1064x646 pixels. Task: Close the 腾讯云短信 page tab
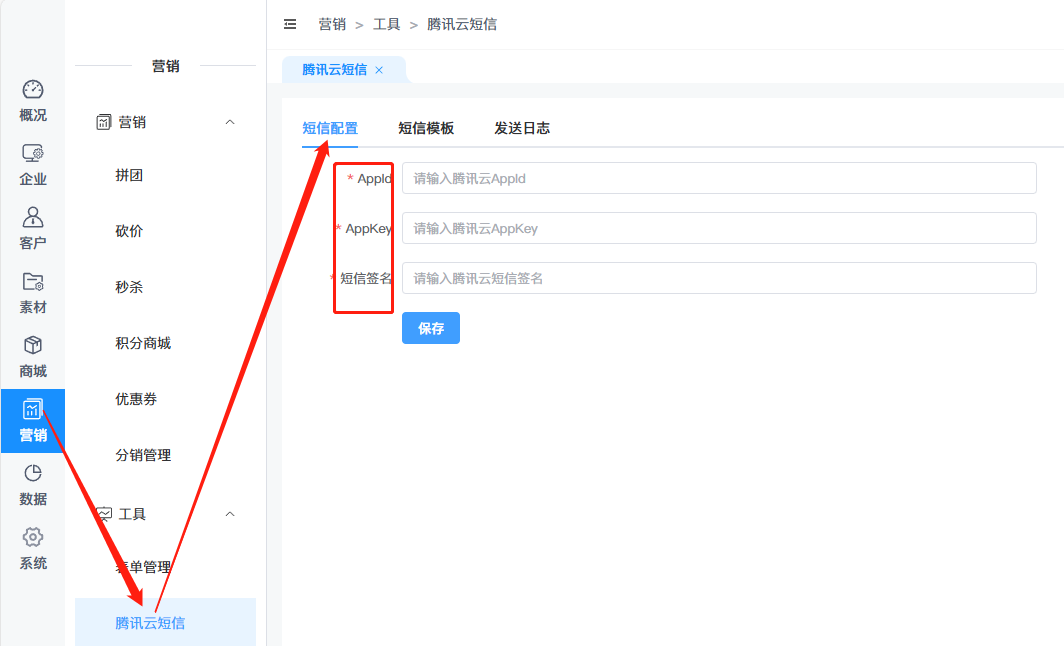(379, 70)
